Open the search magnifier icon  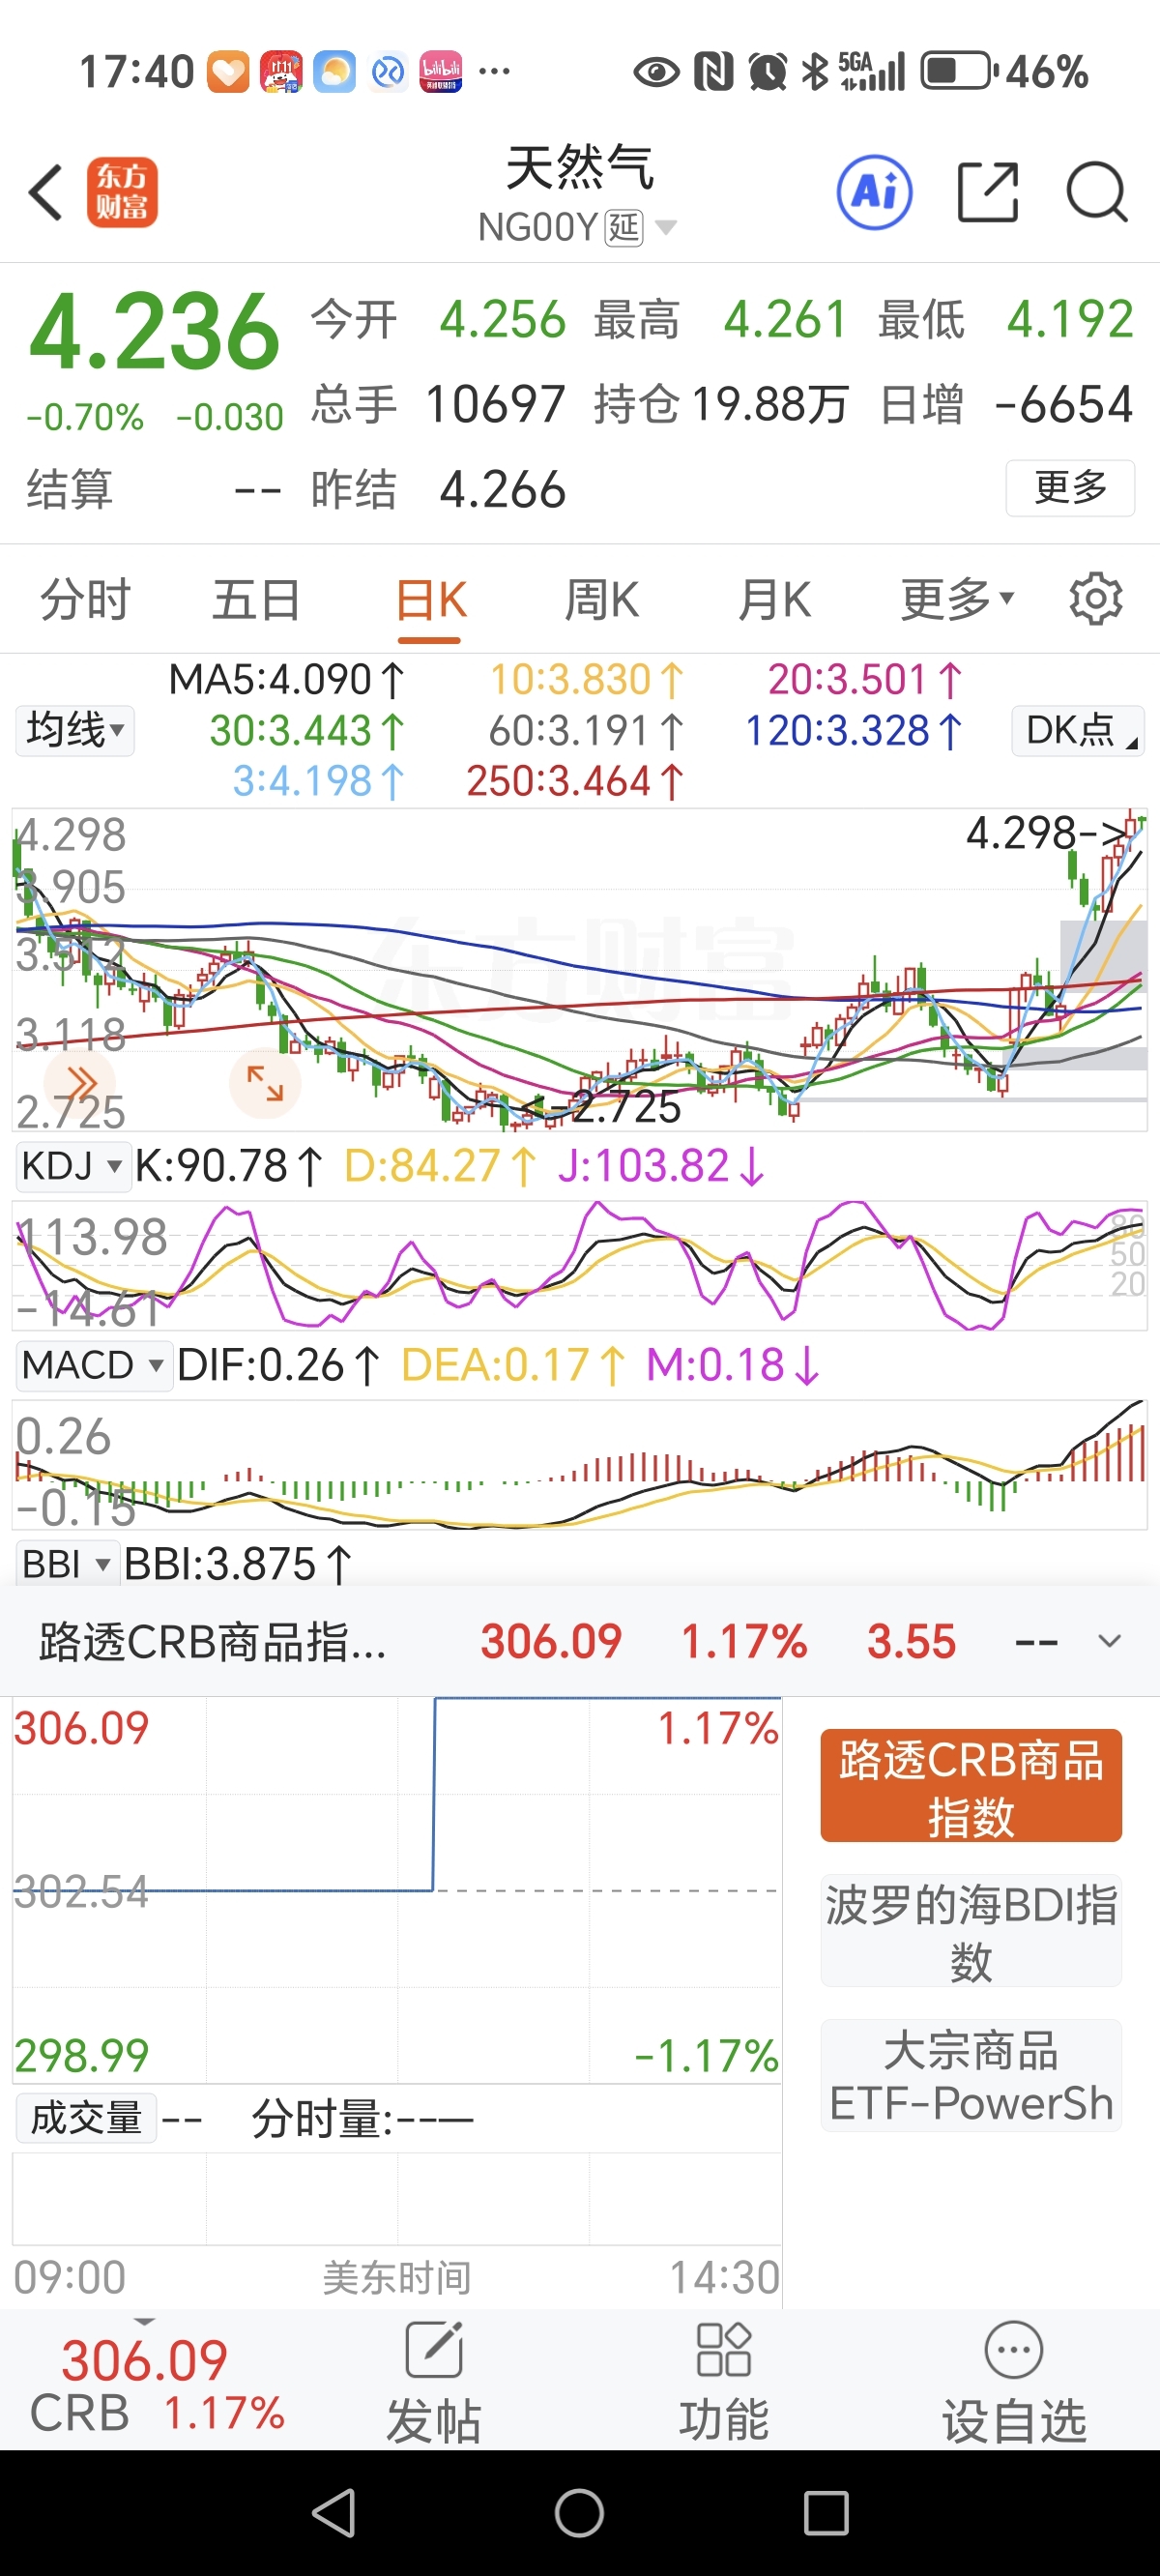pos(1097,192)
